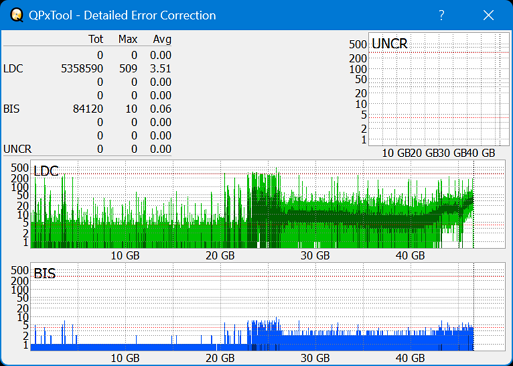Select the 'Avg' column header
This screenshot has width=513, height=366.
click(162, 39)
